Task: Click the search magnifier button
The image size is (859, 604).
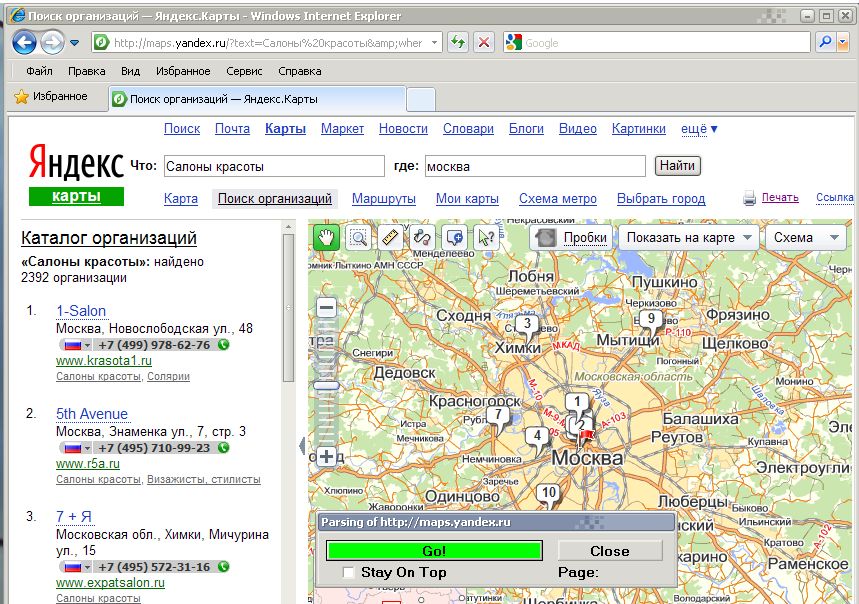Action: tap(824, 42)
